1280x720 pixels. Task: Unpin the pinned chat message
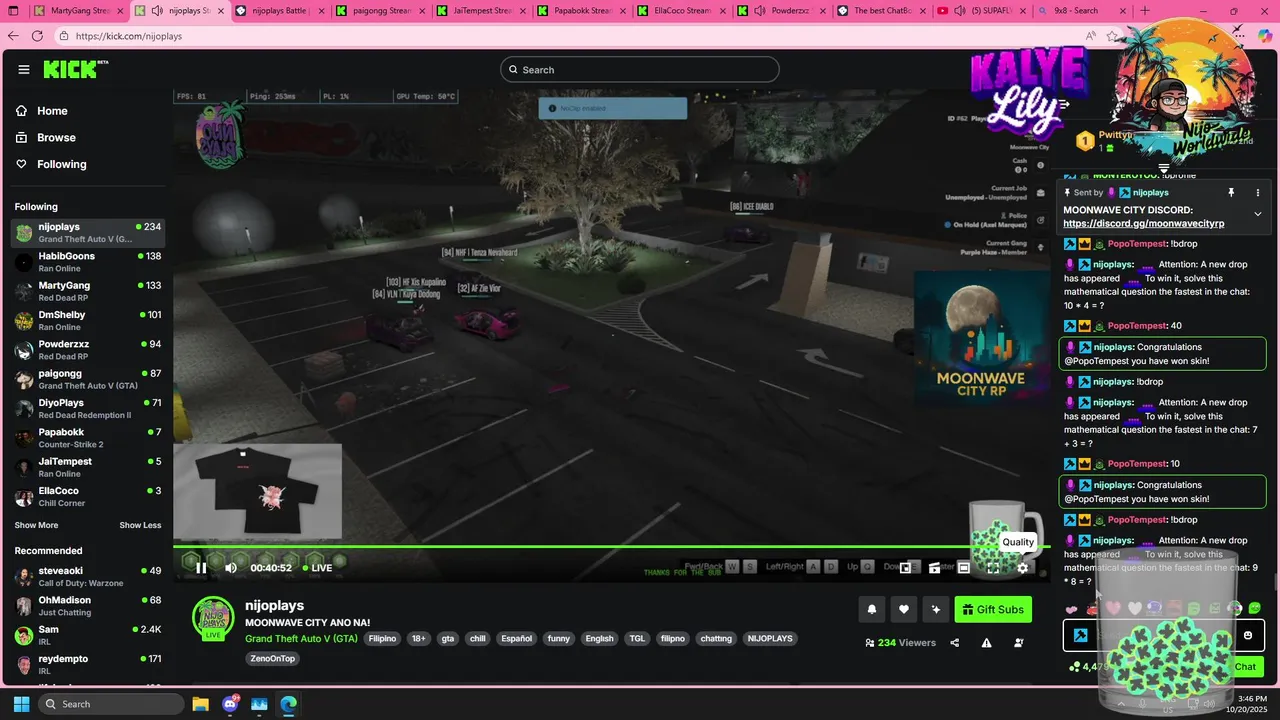tap(1231, 192)
